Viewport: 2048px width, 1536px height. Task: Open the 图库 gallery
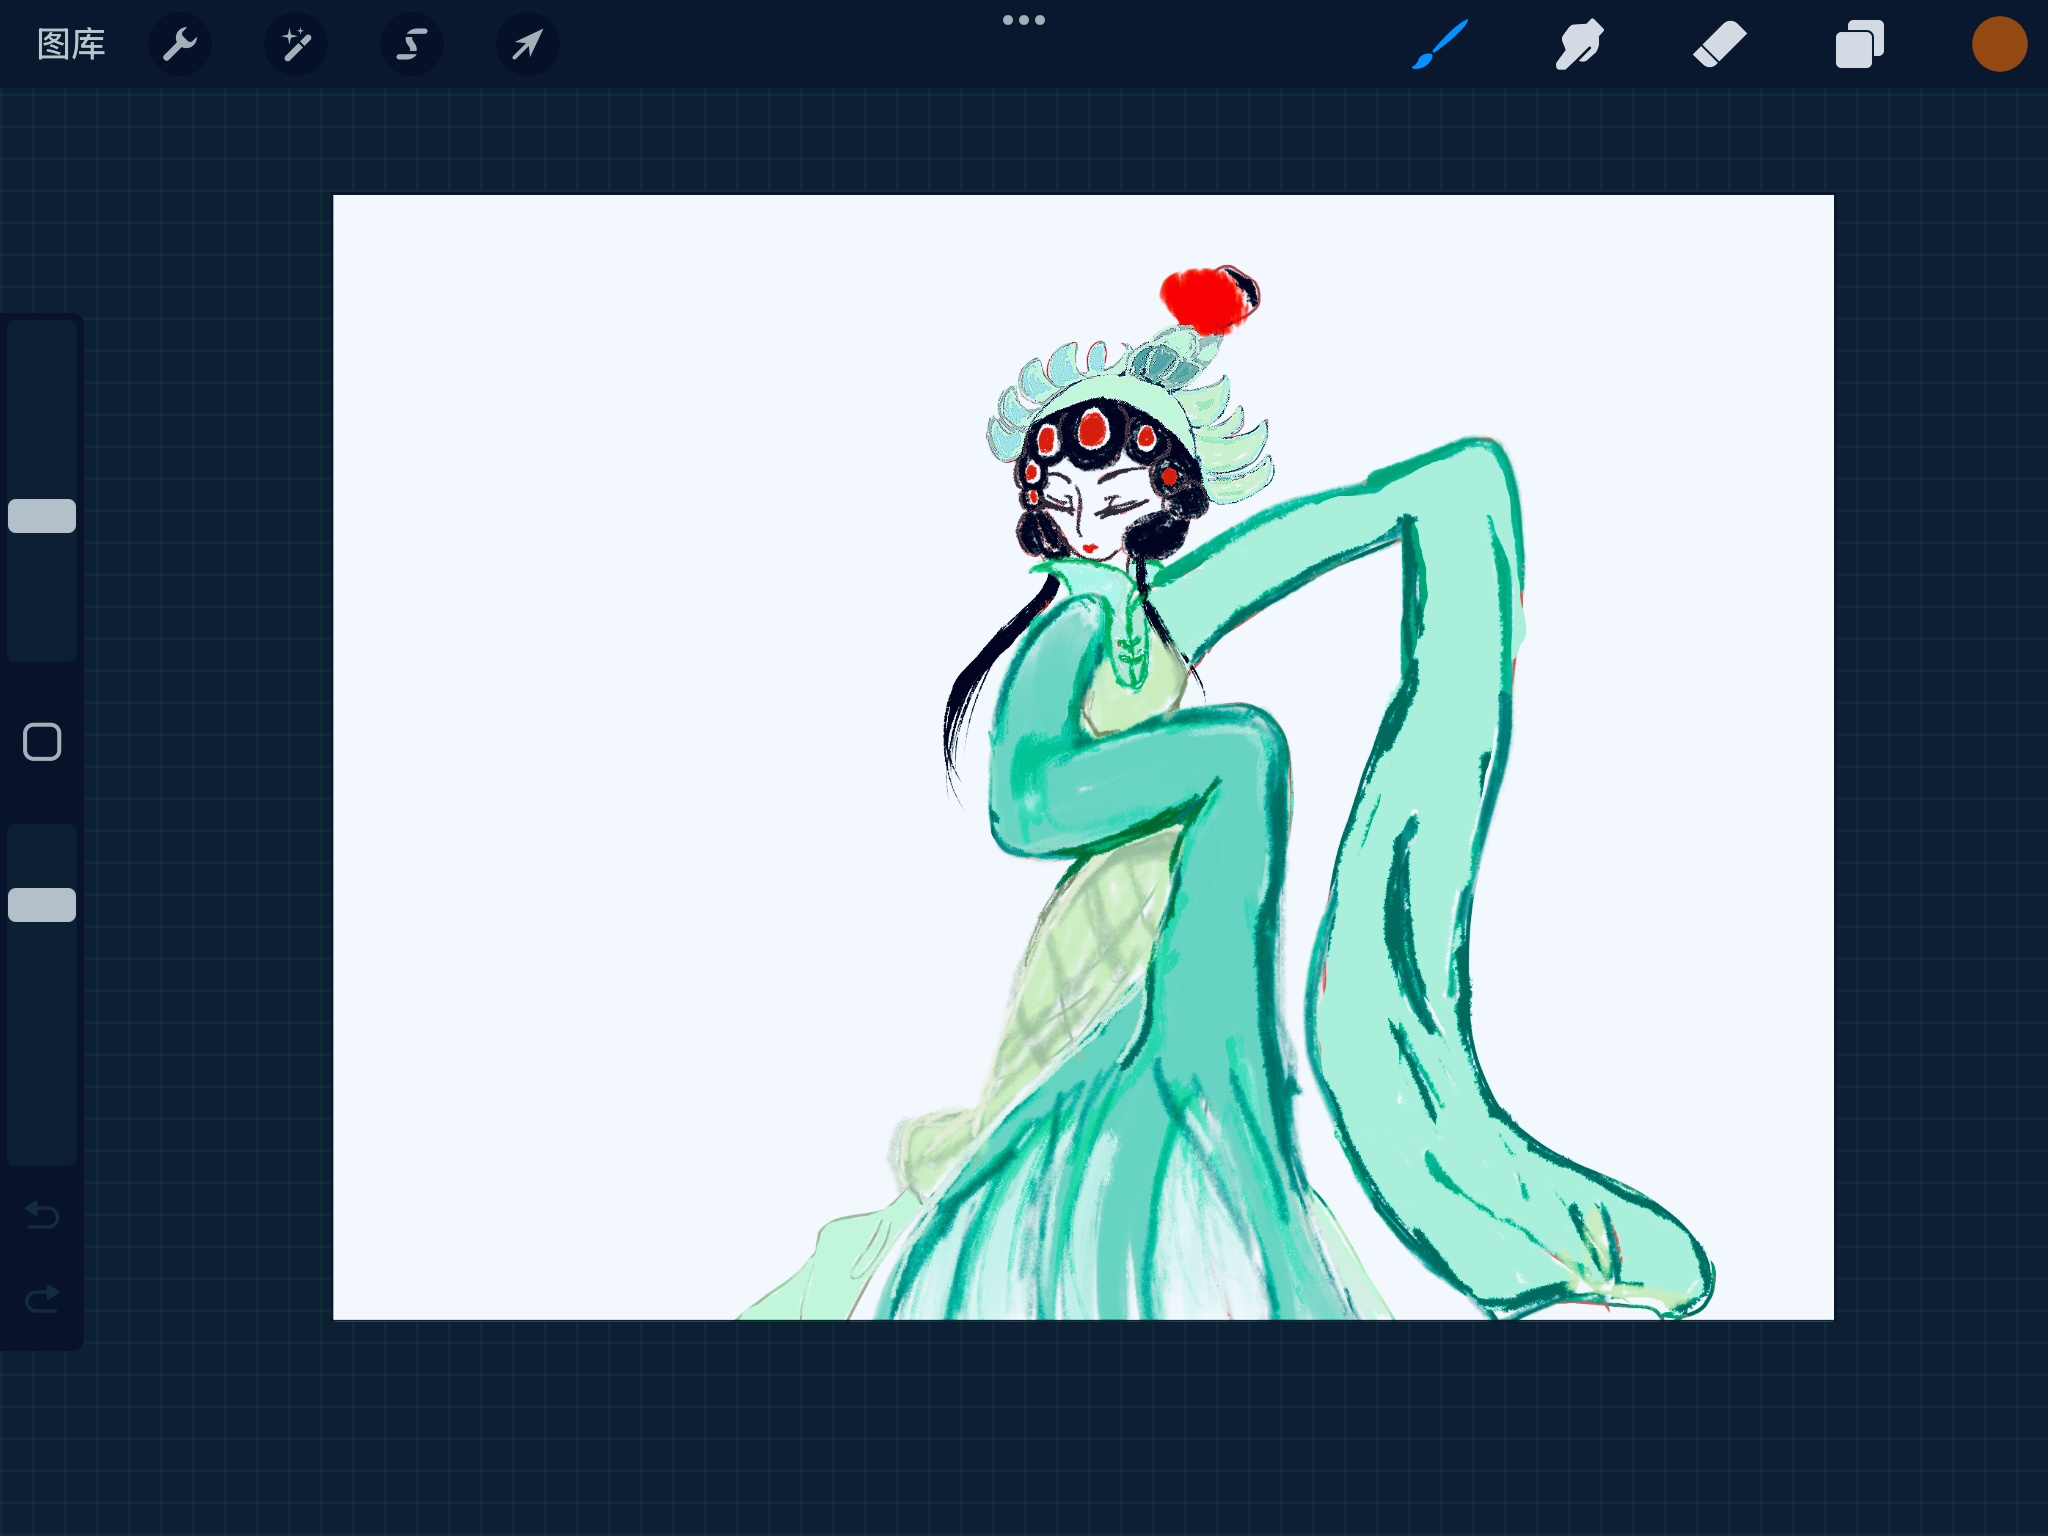point(71,44)
